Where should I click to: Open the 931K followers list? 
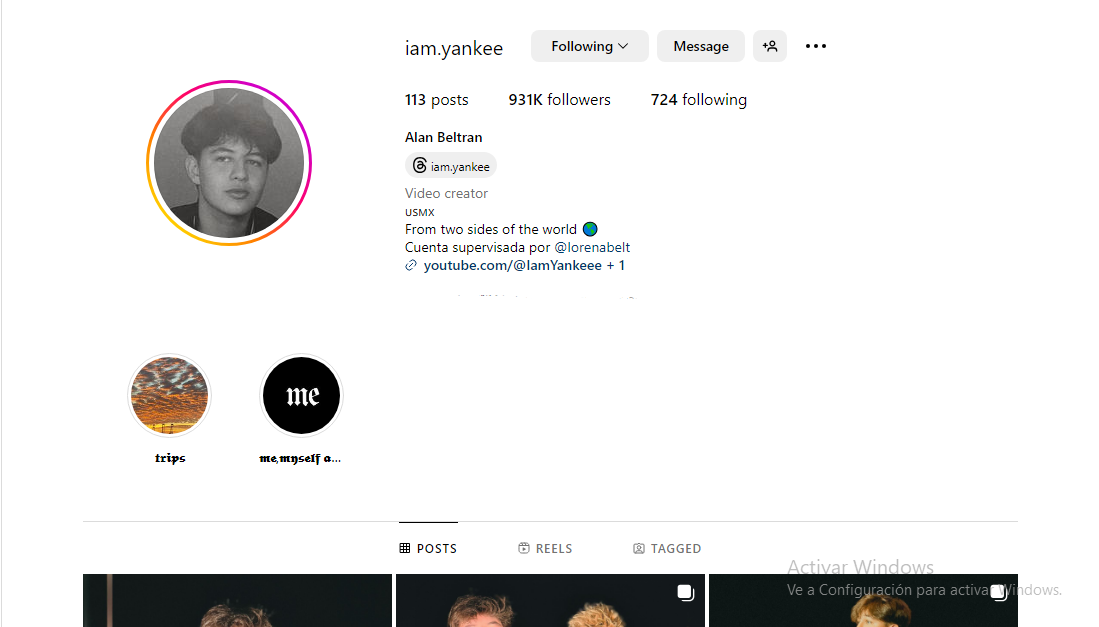pos(559,99)
